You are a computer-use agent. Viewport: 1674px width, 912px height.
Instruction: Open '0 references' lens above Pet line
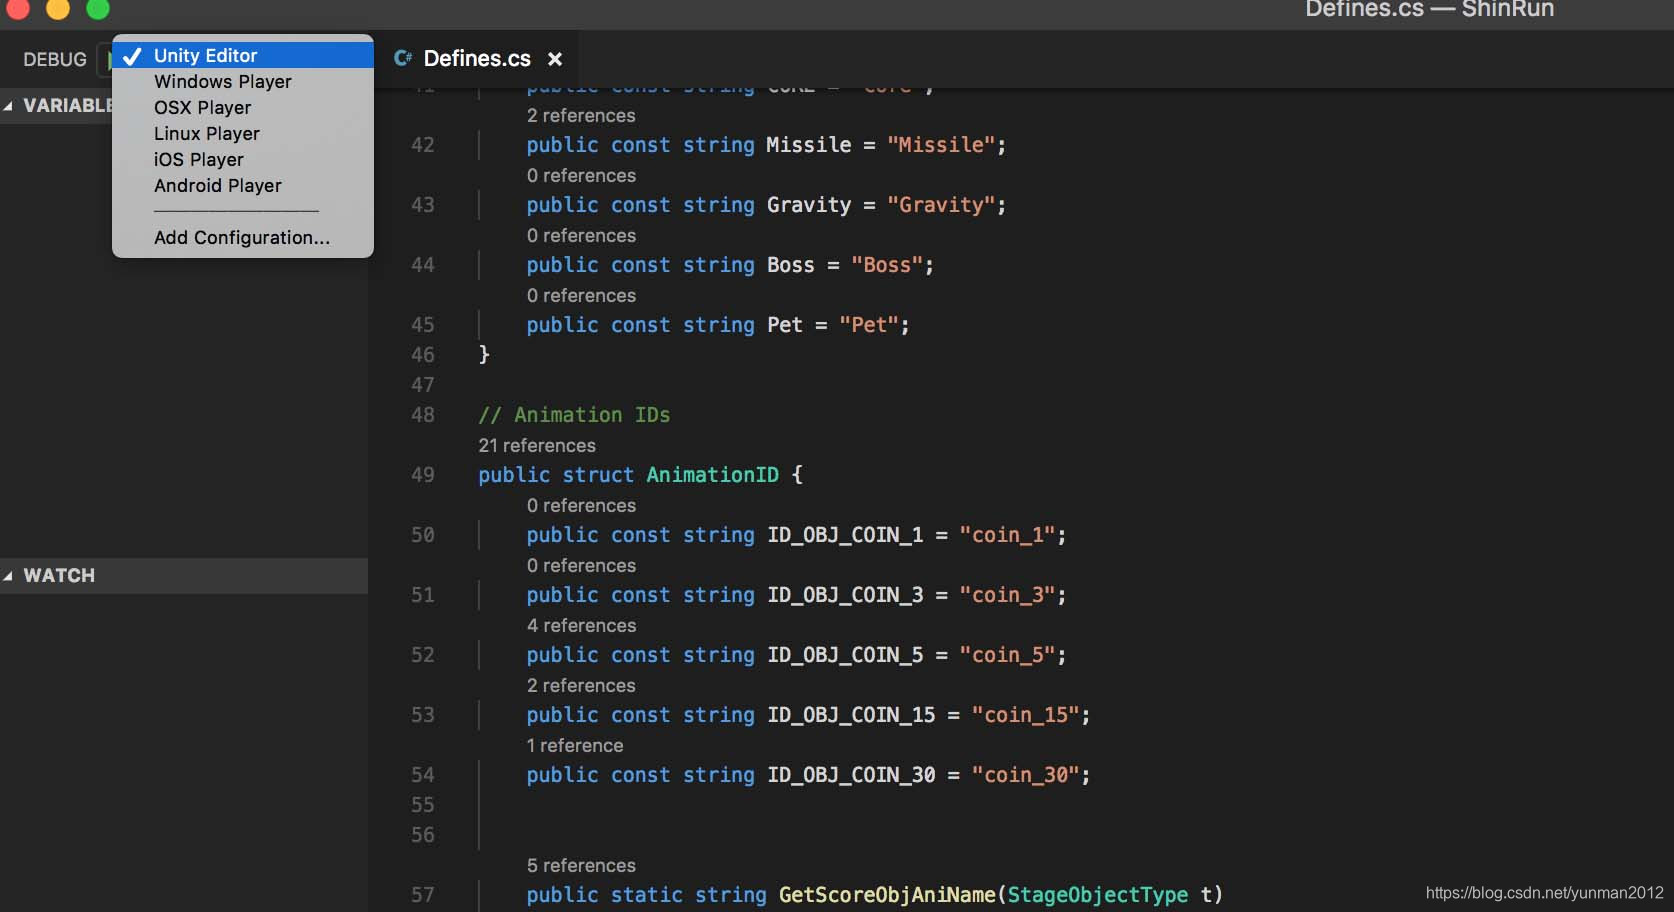click(581, 295)
